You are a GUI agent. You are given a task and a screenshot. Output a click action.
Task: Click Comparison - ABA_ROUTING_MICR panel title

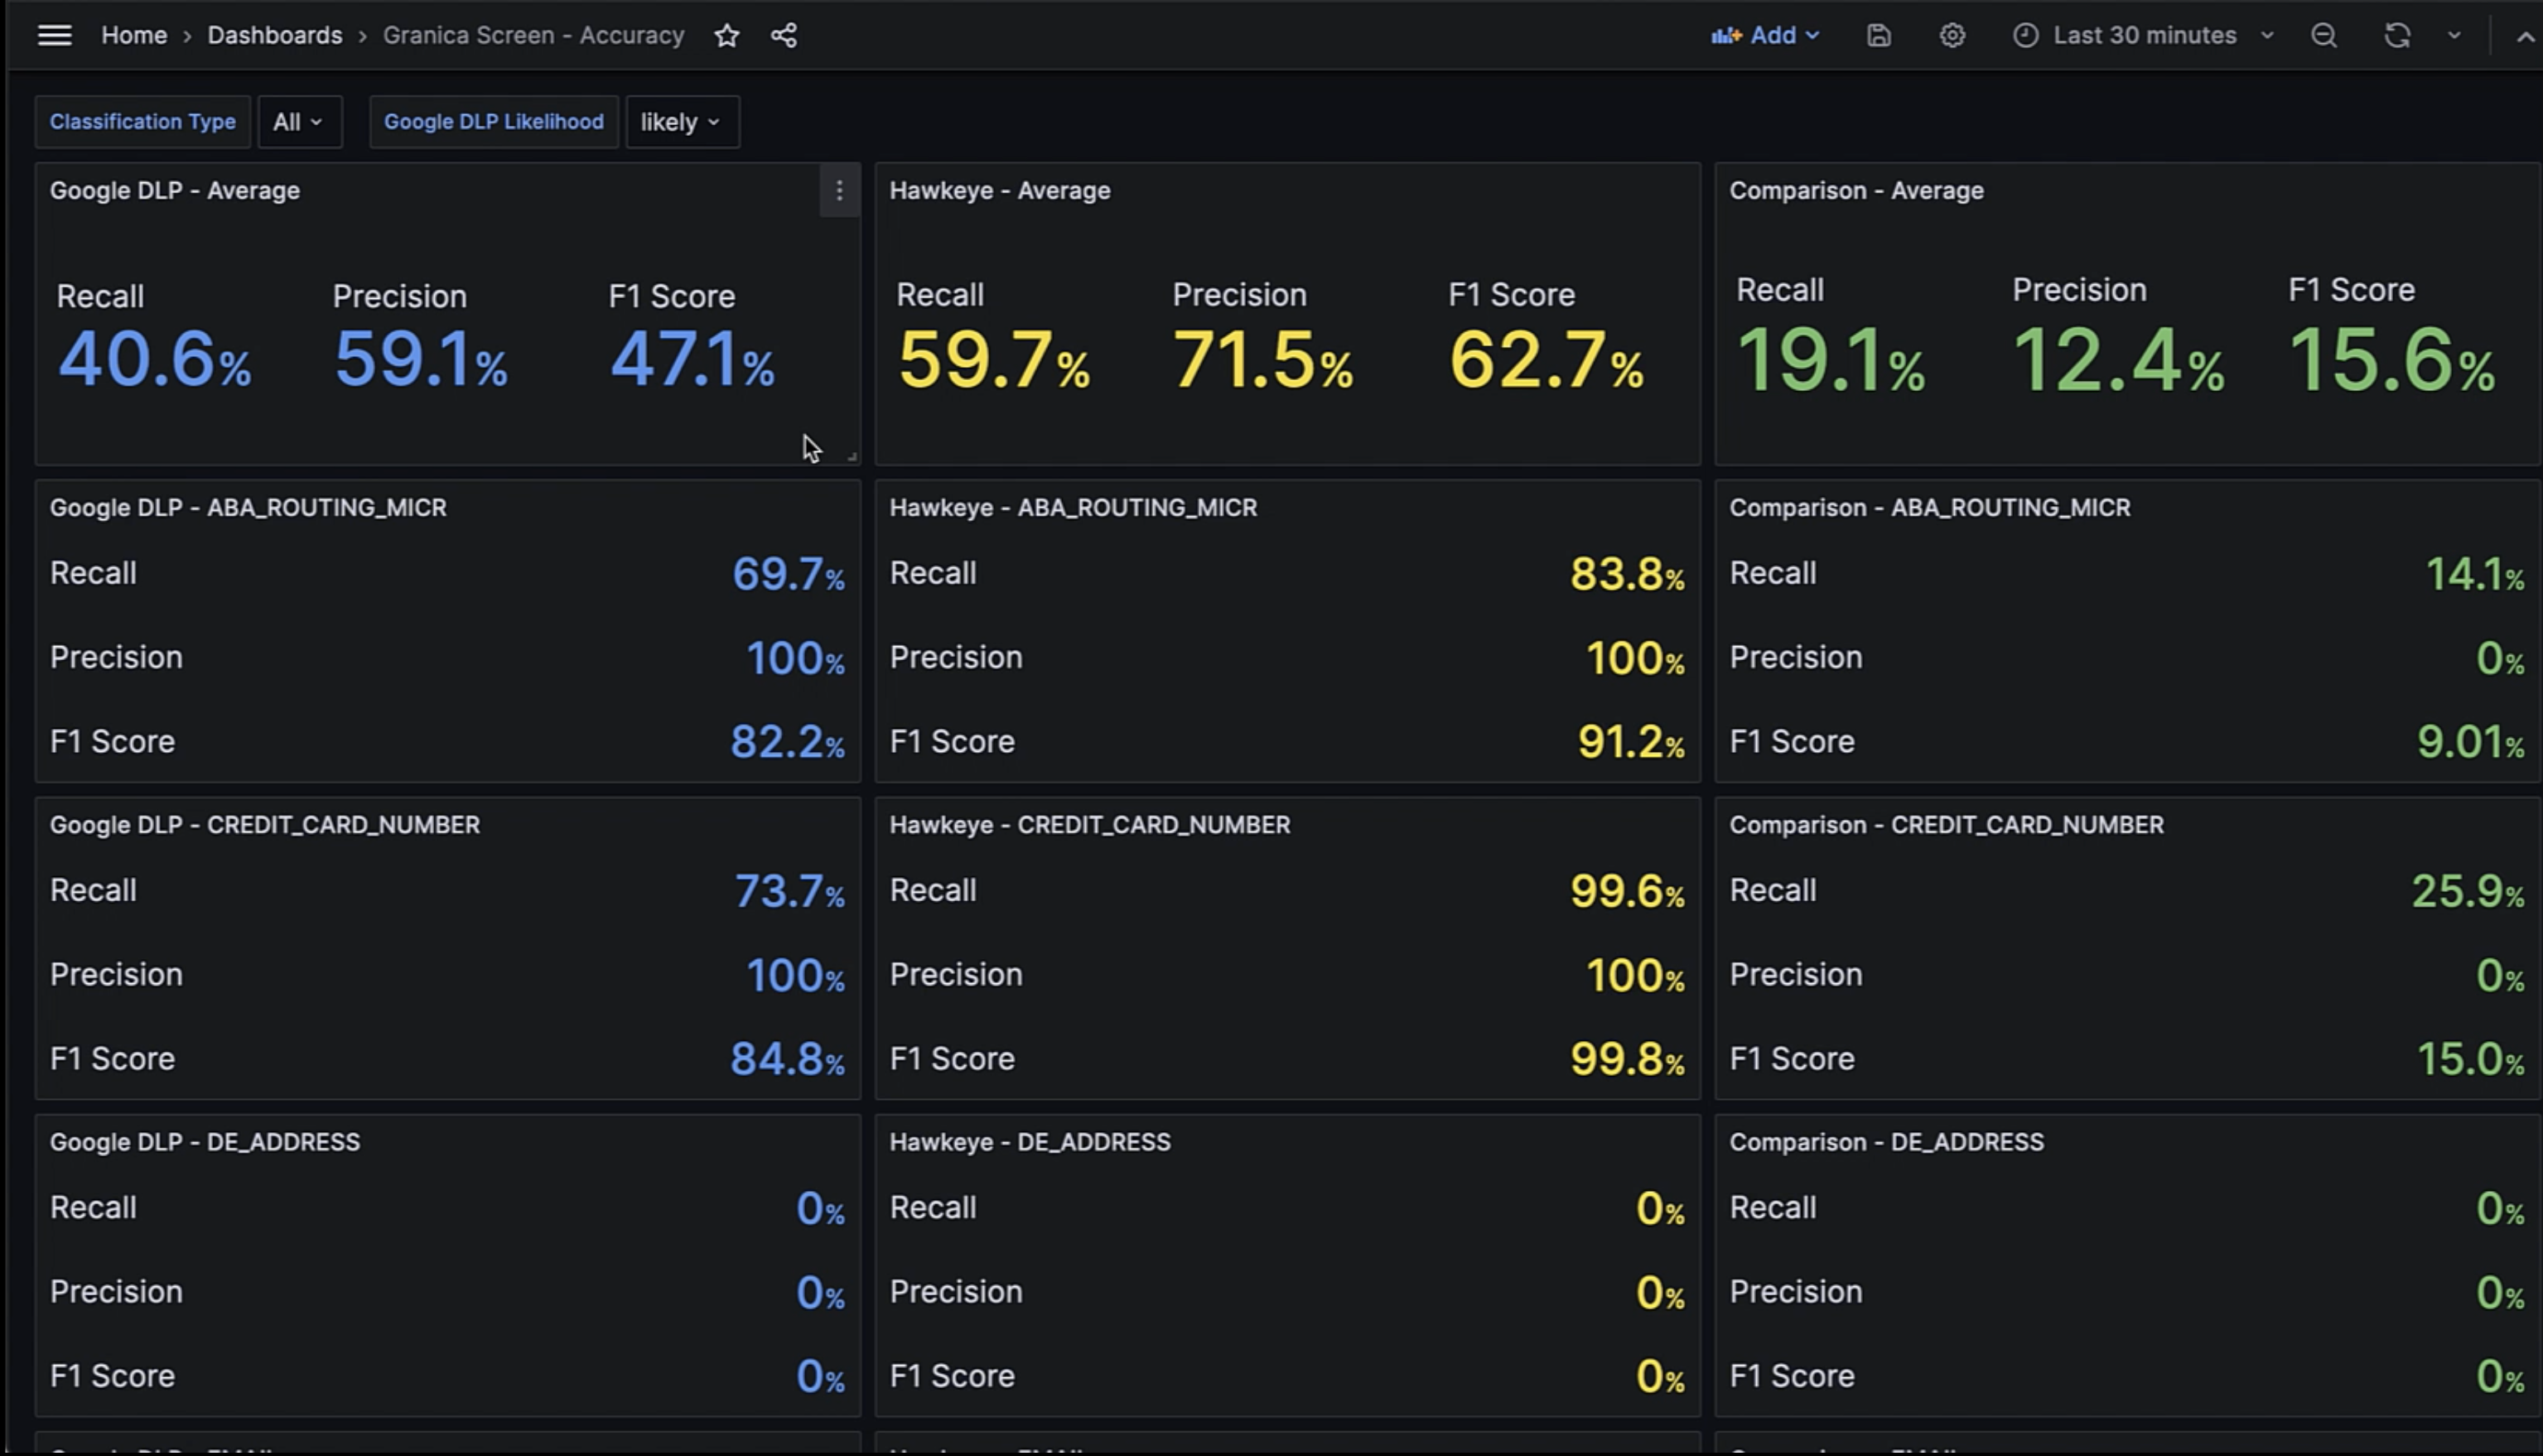coord(1930,508)
